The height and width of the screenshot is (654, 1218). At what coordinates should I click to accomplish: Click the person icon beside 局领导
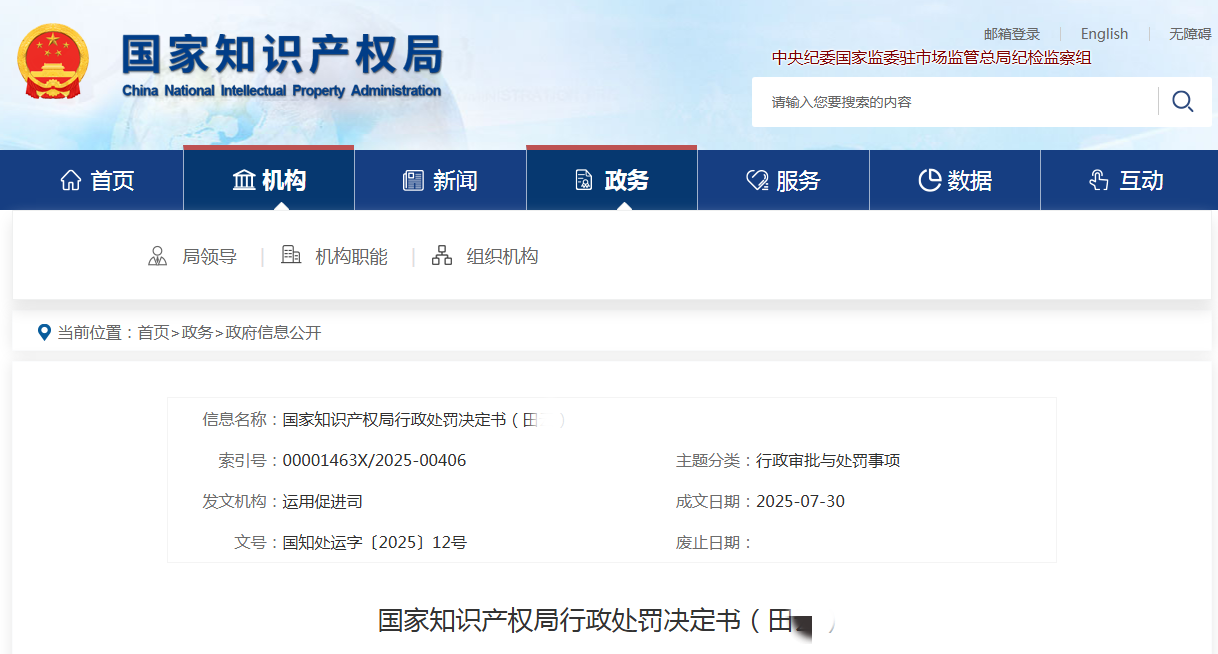(x=158, y=256)
